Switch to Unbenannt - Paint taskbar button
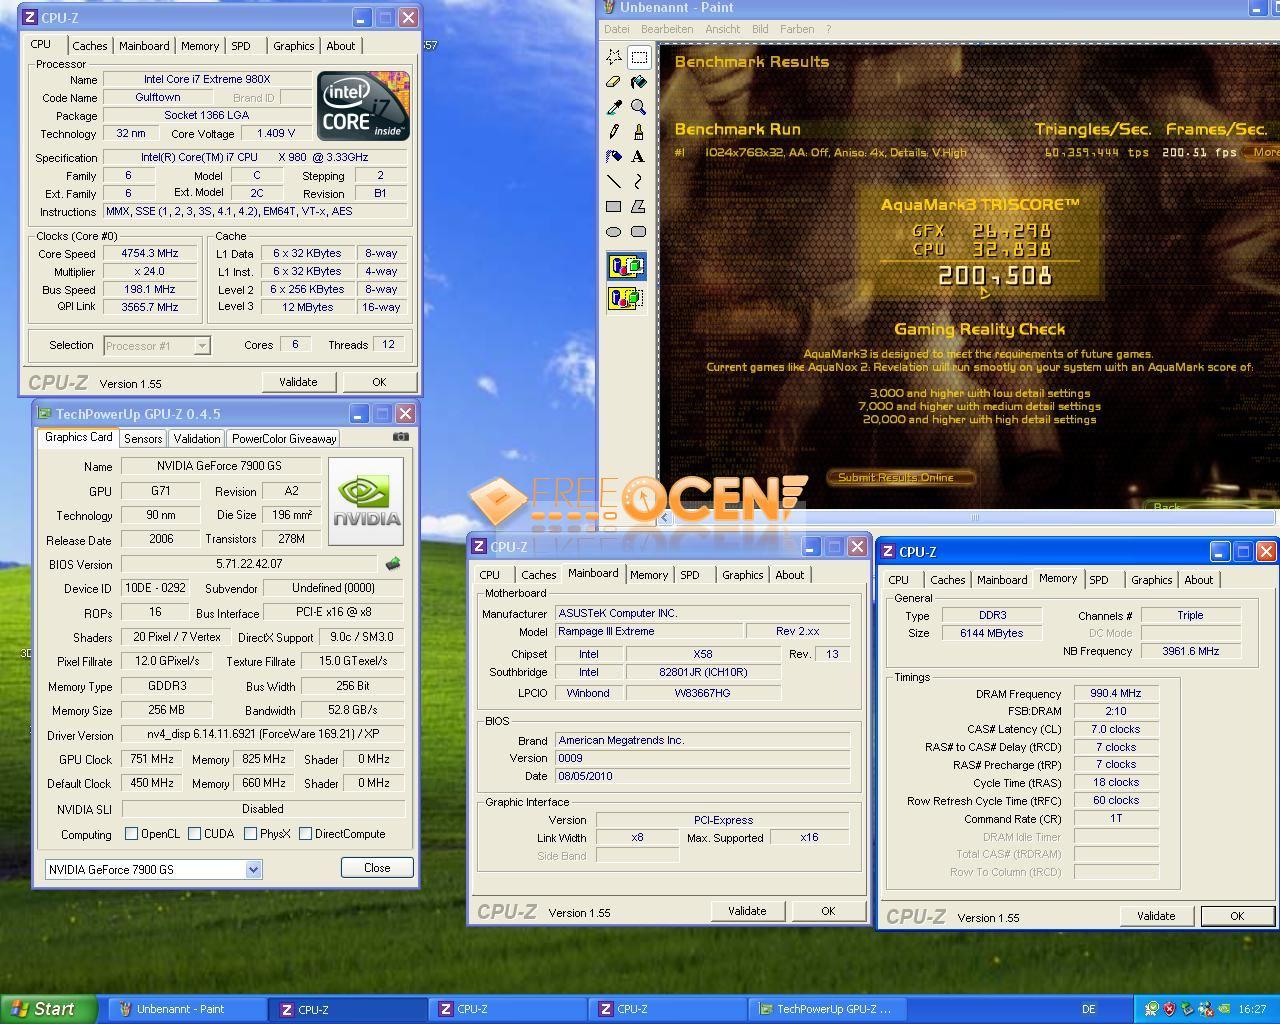This screenshot has height=1024, width=1280. tap(188, 1009)
